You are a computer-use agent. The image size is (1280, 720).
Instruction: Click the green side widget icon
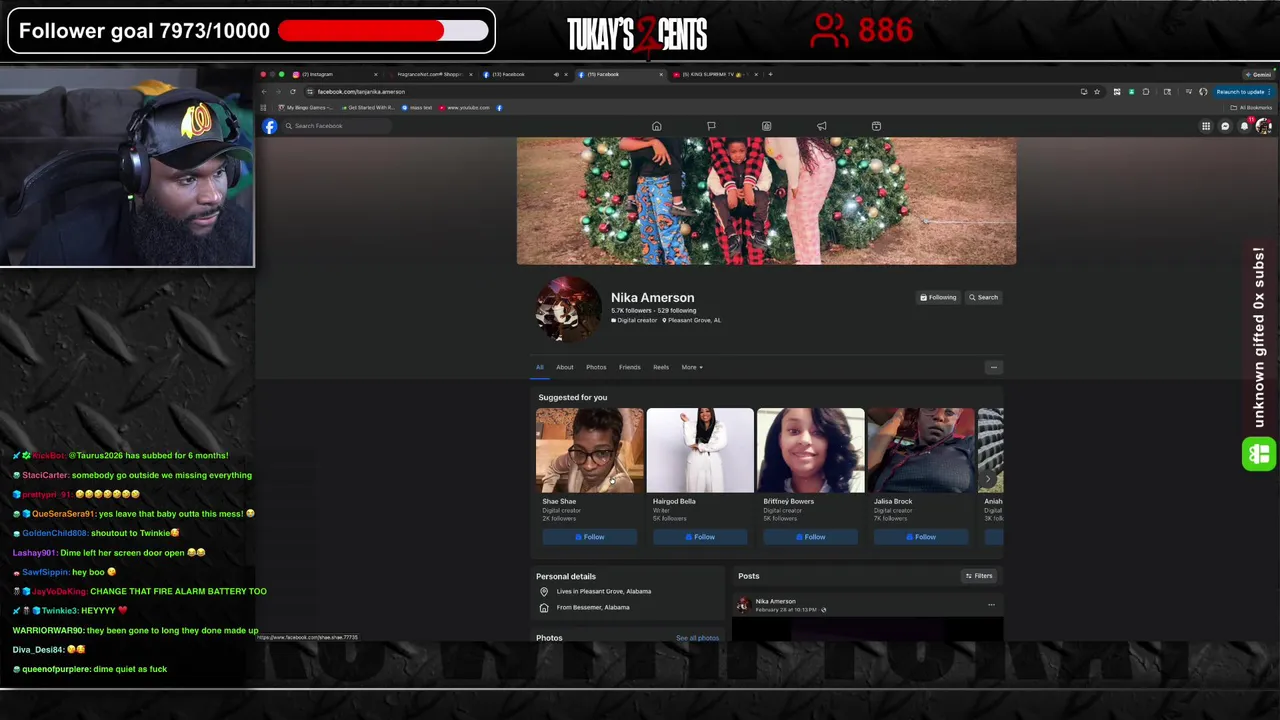tap(1259, 455)
